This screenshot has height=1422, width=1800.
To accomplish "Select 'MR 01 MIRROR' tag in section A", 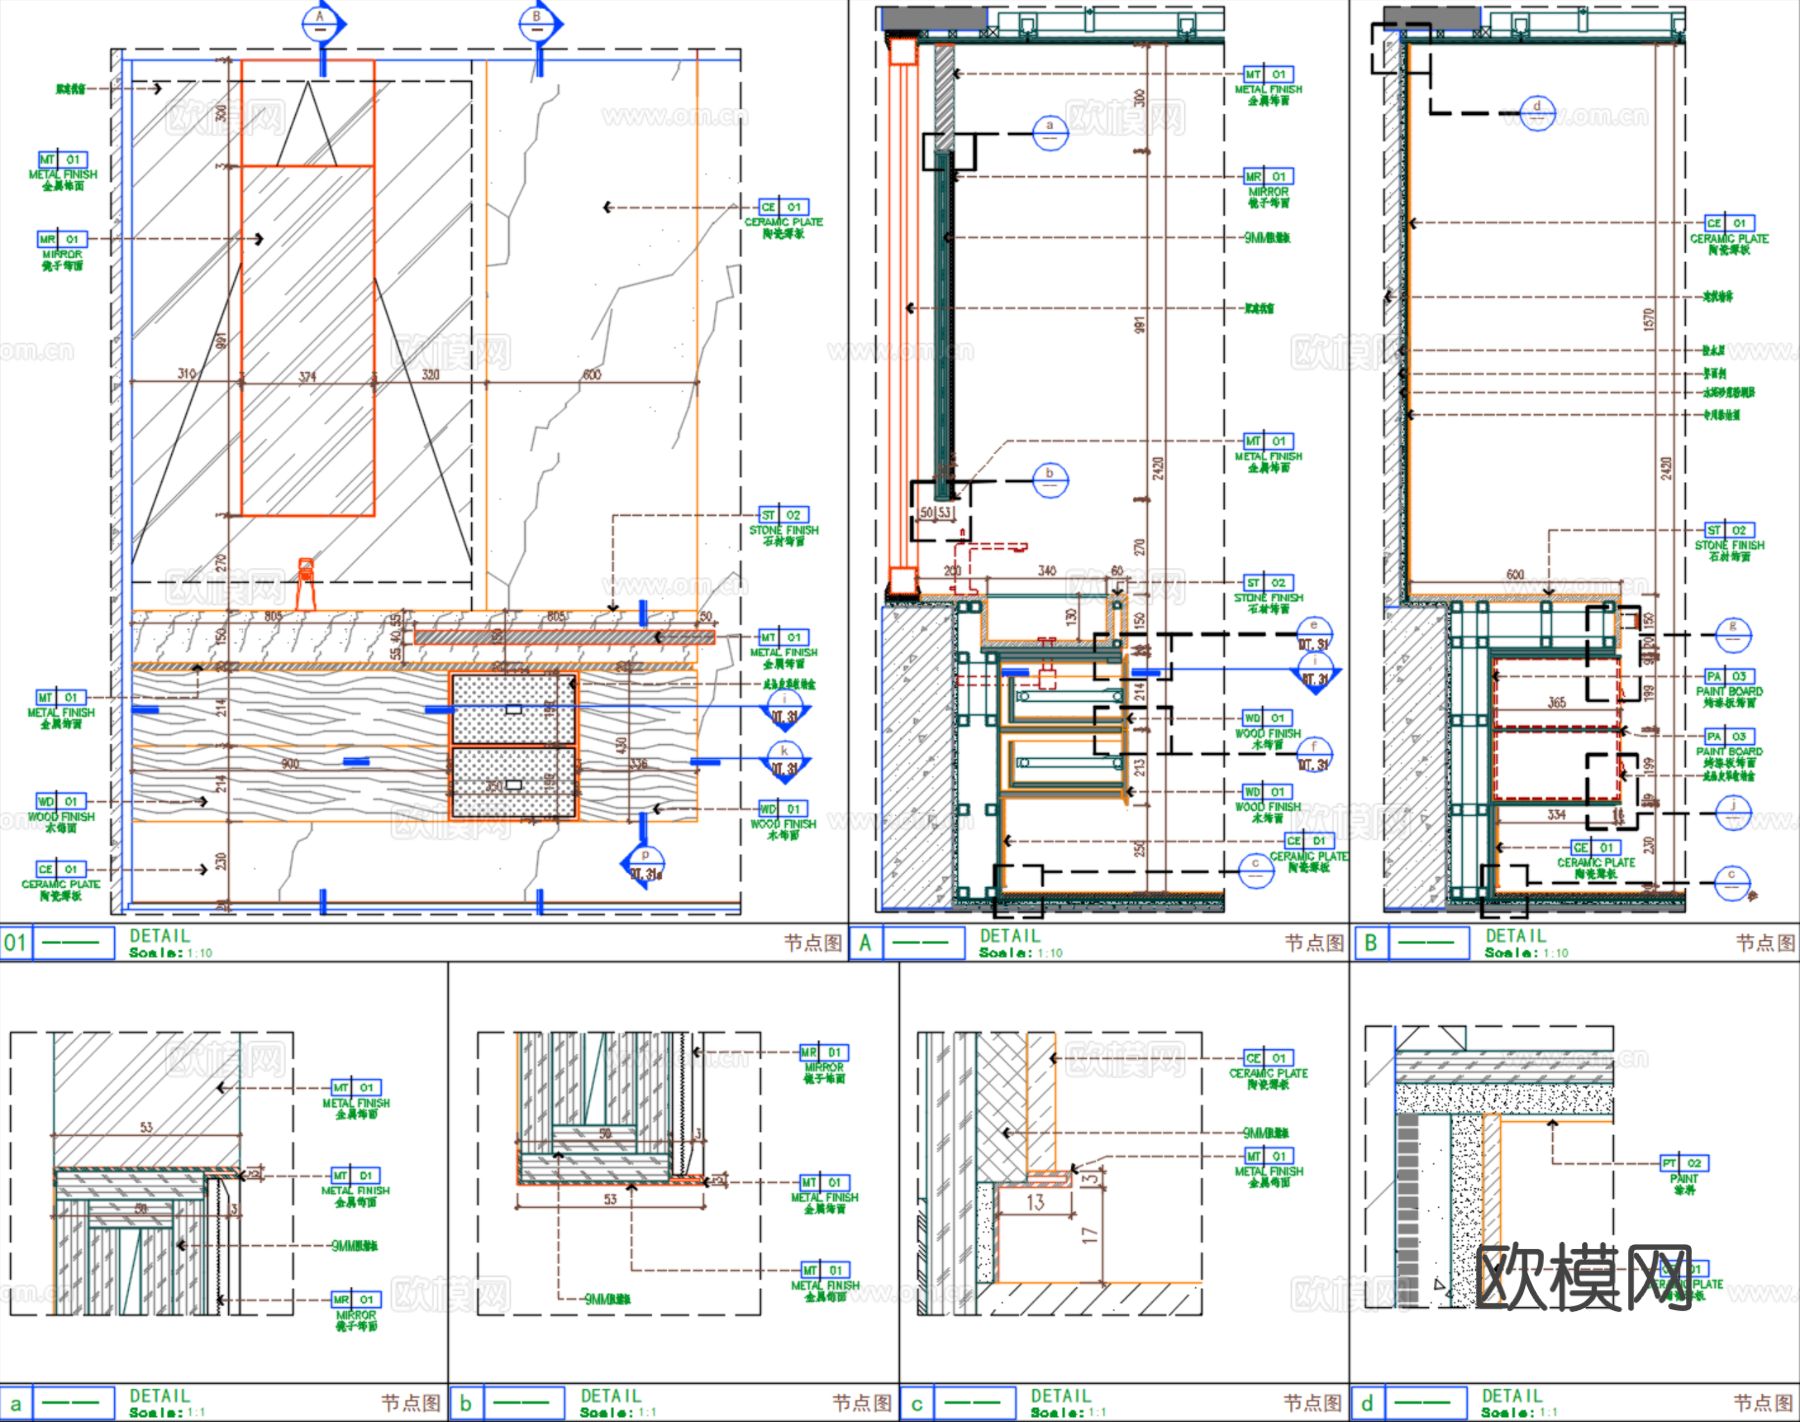I will [1268, 188].
